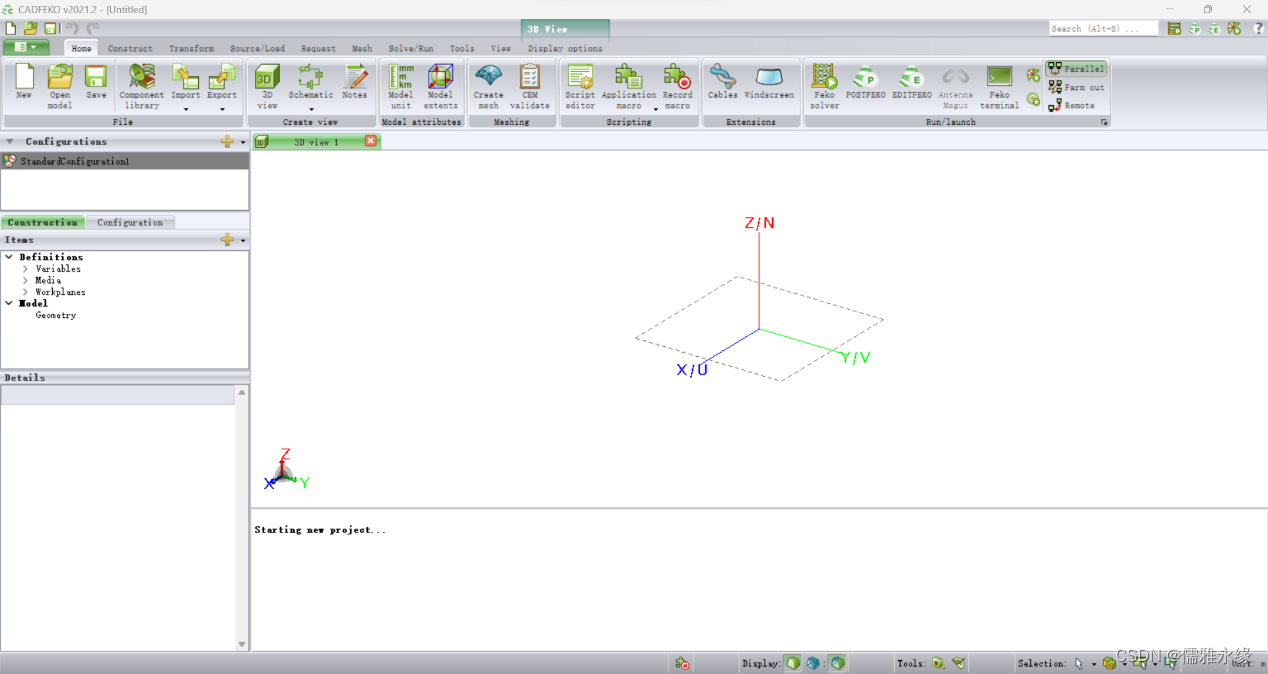1268x674 pixels.
Task: Open the Cables extension
Action: coord(723,83)
